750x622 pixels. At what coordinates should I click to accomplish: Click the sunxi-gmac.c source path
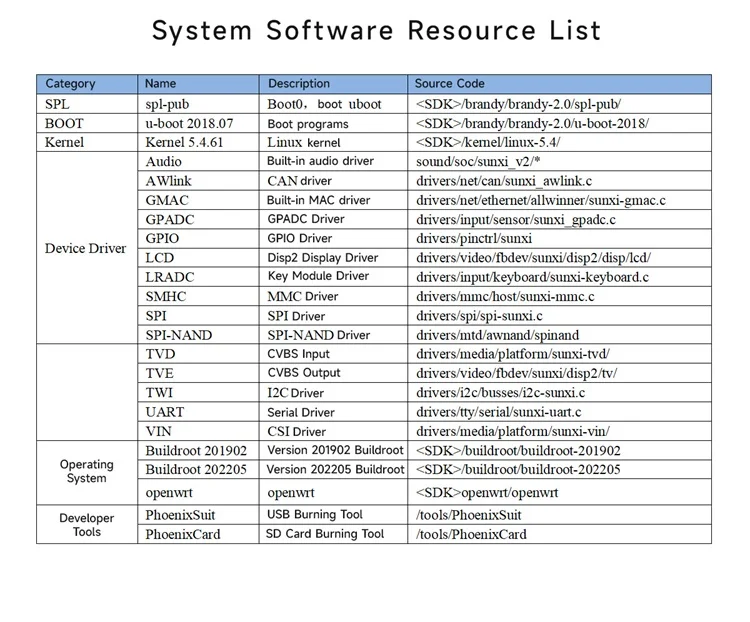tap(541, 200)
